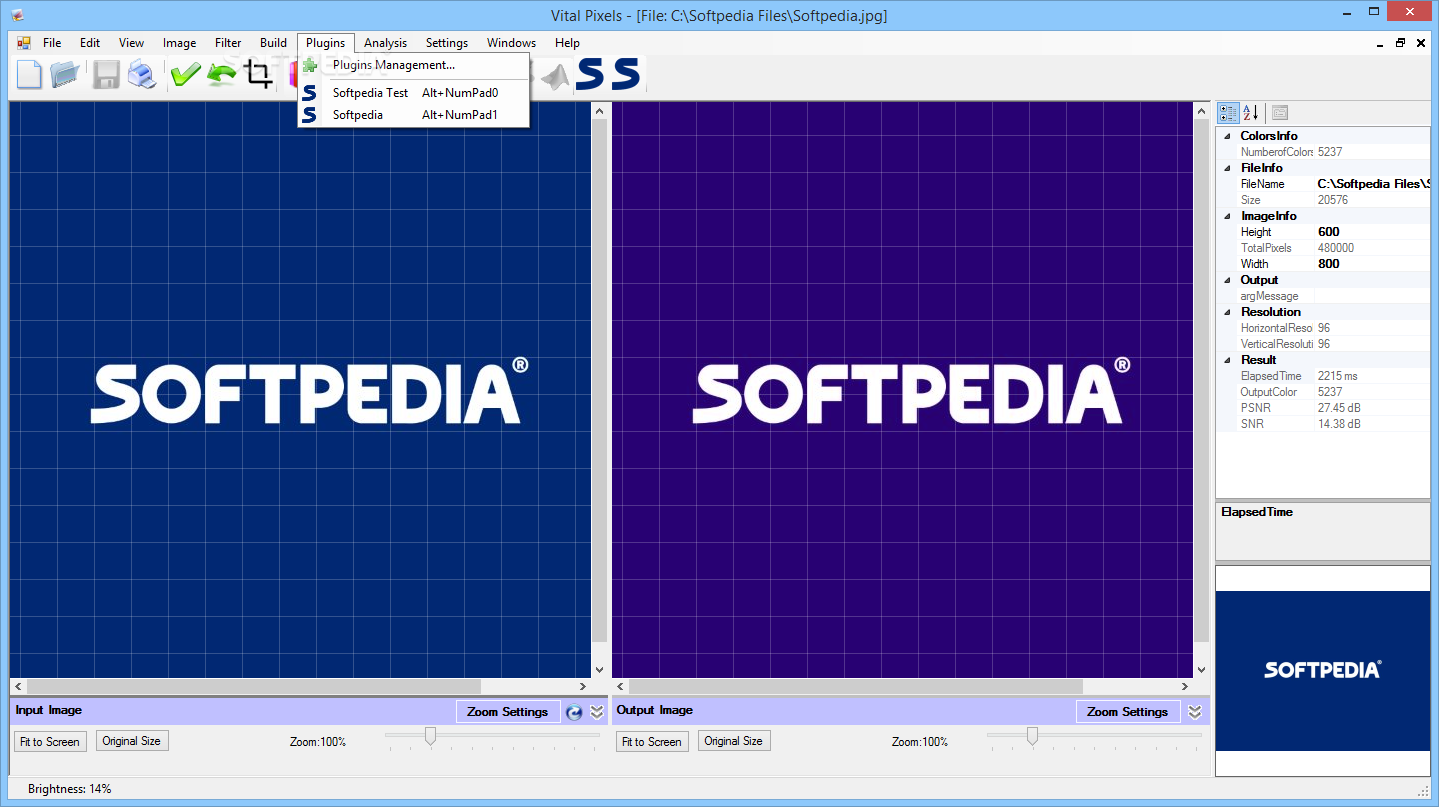
Task: Open the Filter menu
Action: coord(228,43)
